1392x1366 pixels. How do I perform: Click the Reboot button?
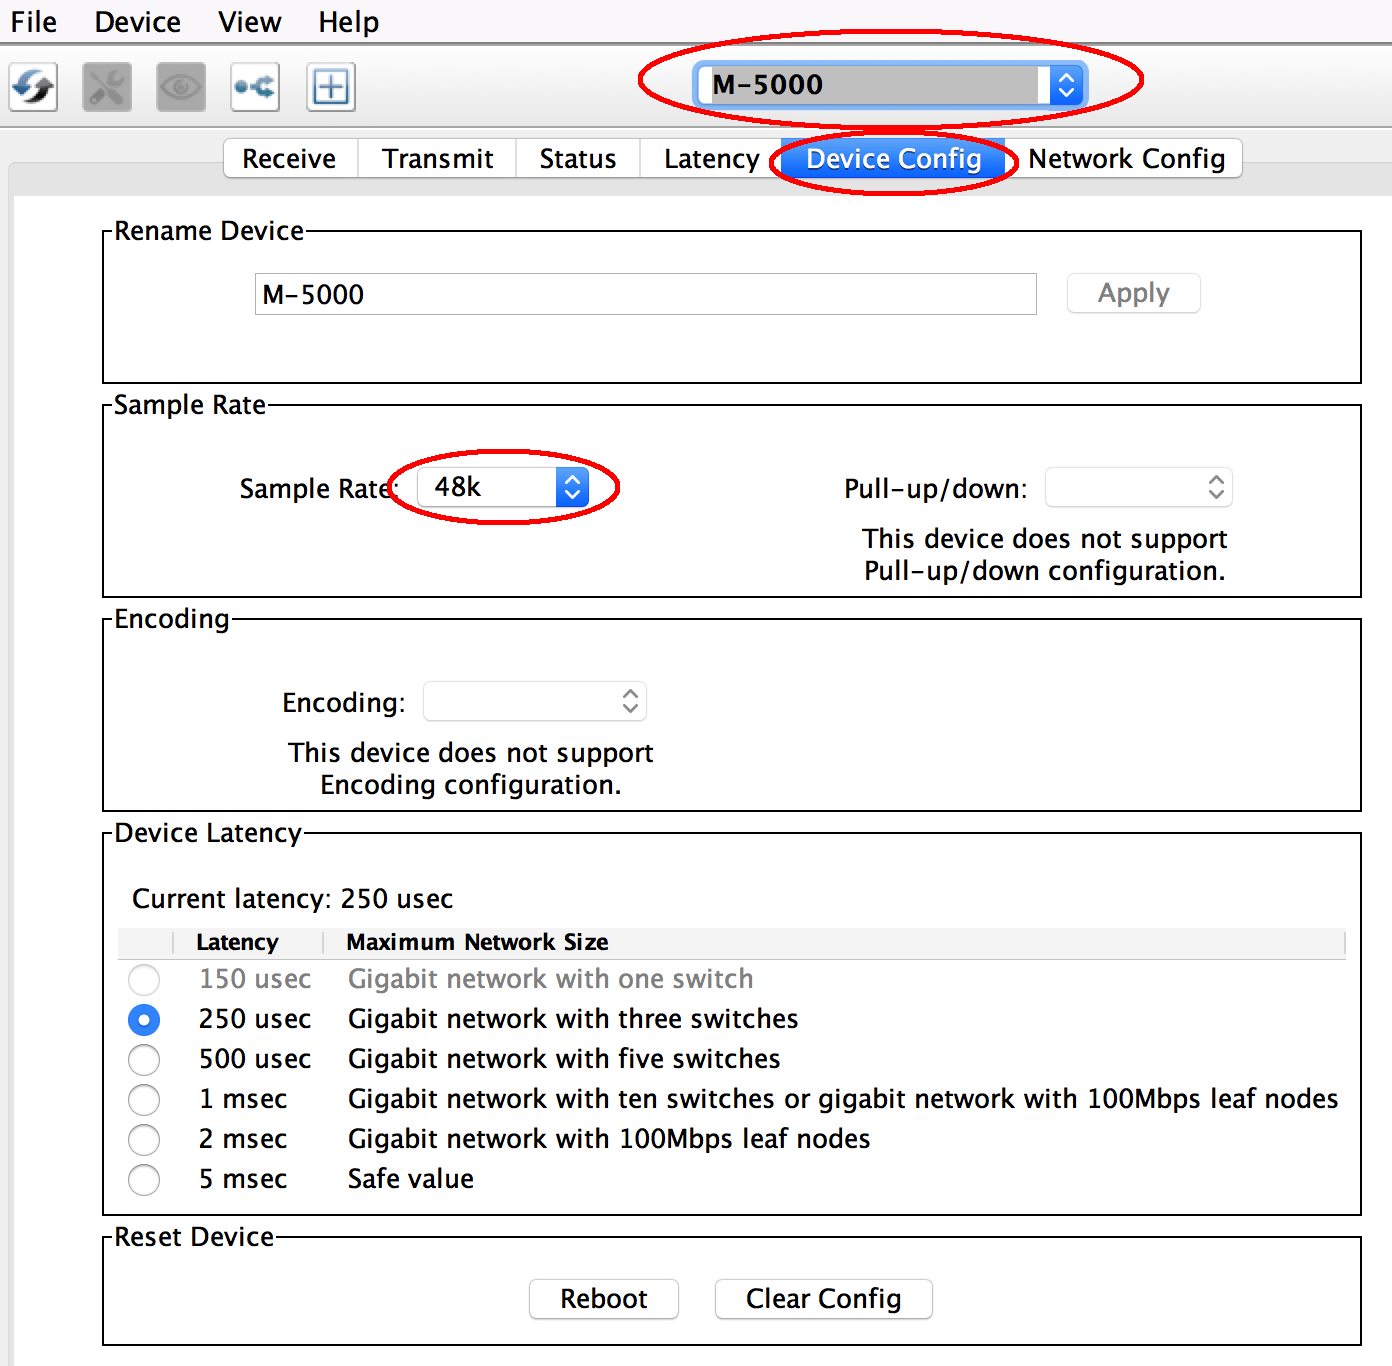pos(604,1299)
